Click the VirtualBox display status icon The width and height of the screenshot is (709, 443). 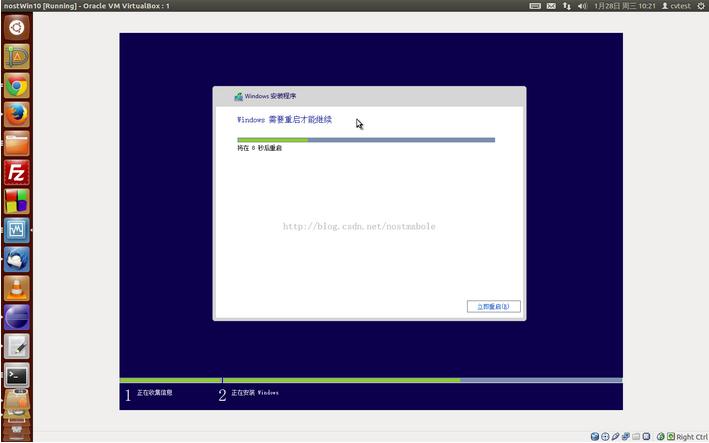(x=647, y=437)
